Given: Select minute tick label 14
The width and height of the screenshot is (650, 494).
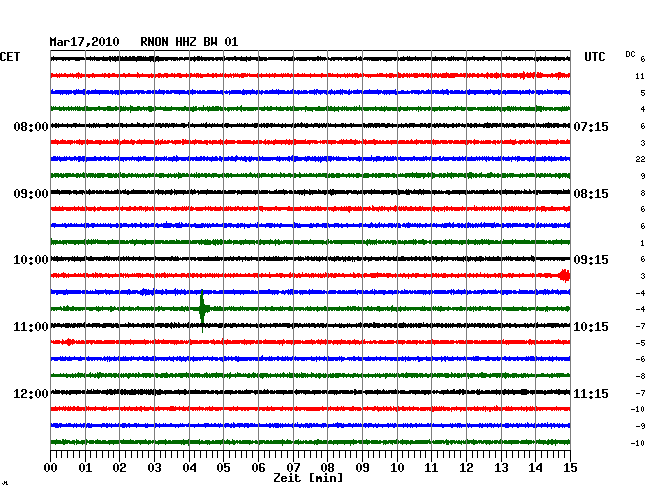Looking at the screenshot, I should (536, 467).
